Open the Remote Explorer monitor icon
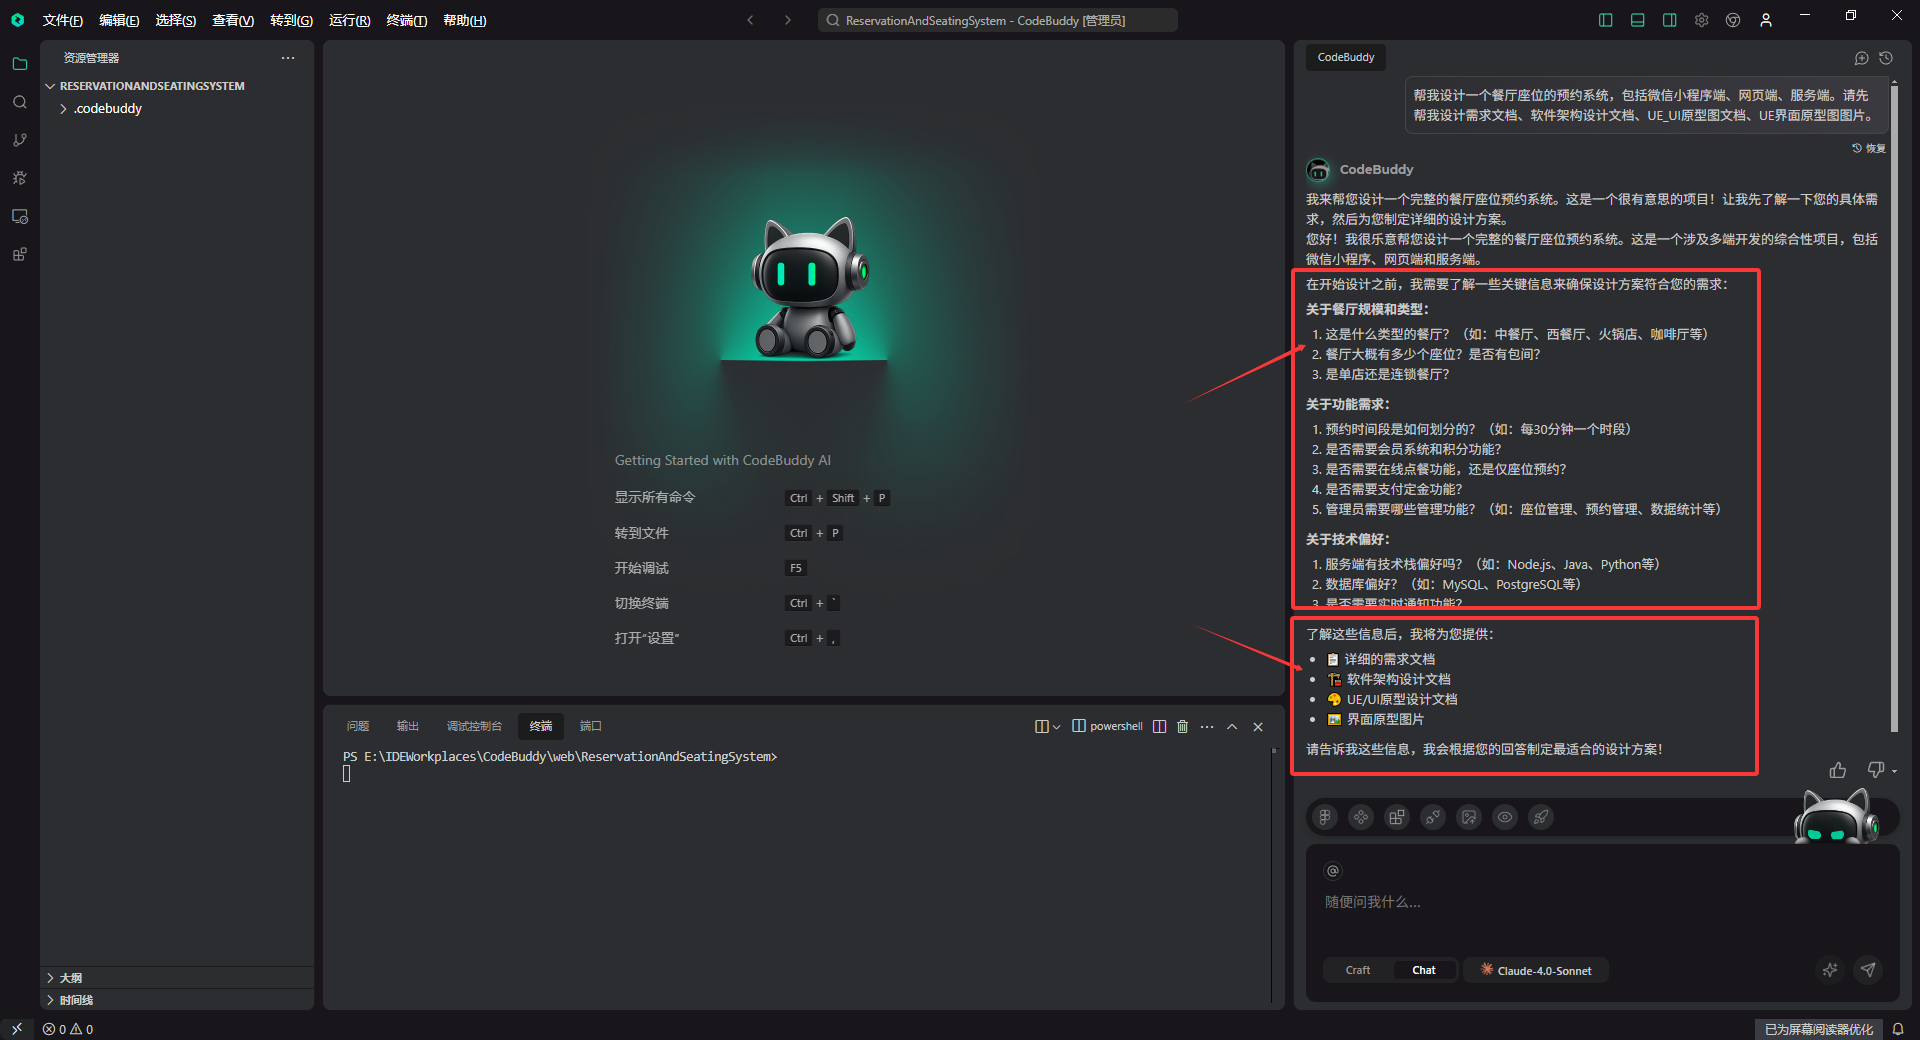 (19, 216)
